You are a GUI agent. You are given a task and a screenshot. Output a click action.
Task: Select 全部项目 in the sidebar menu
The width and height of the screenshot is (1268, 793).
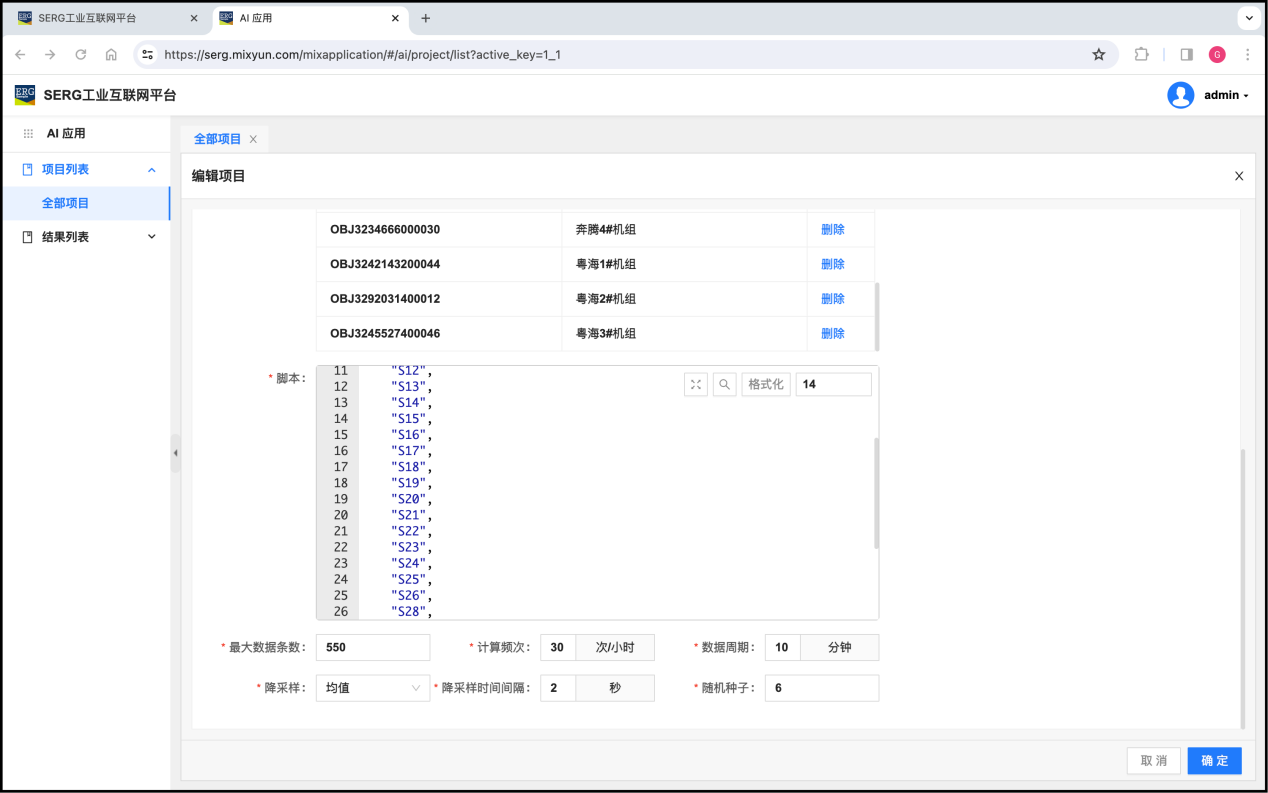point(66,203)
